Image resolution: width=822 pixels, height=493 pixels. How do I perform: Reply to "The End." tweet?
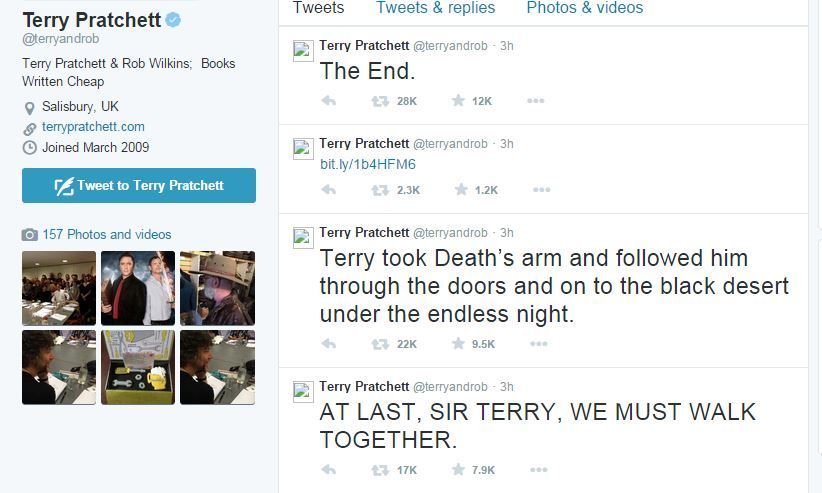pyautogui.click(x=328, y=101)
